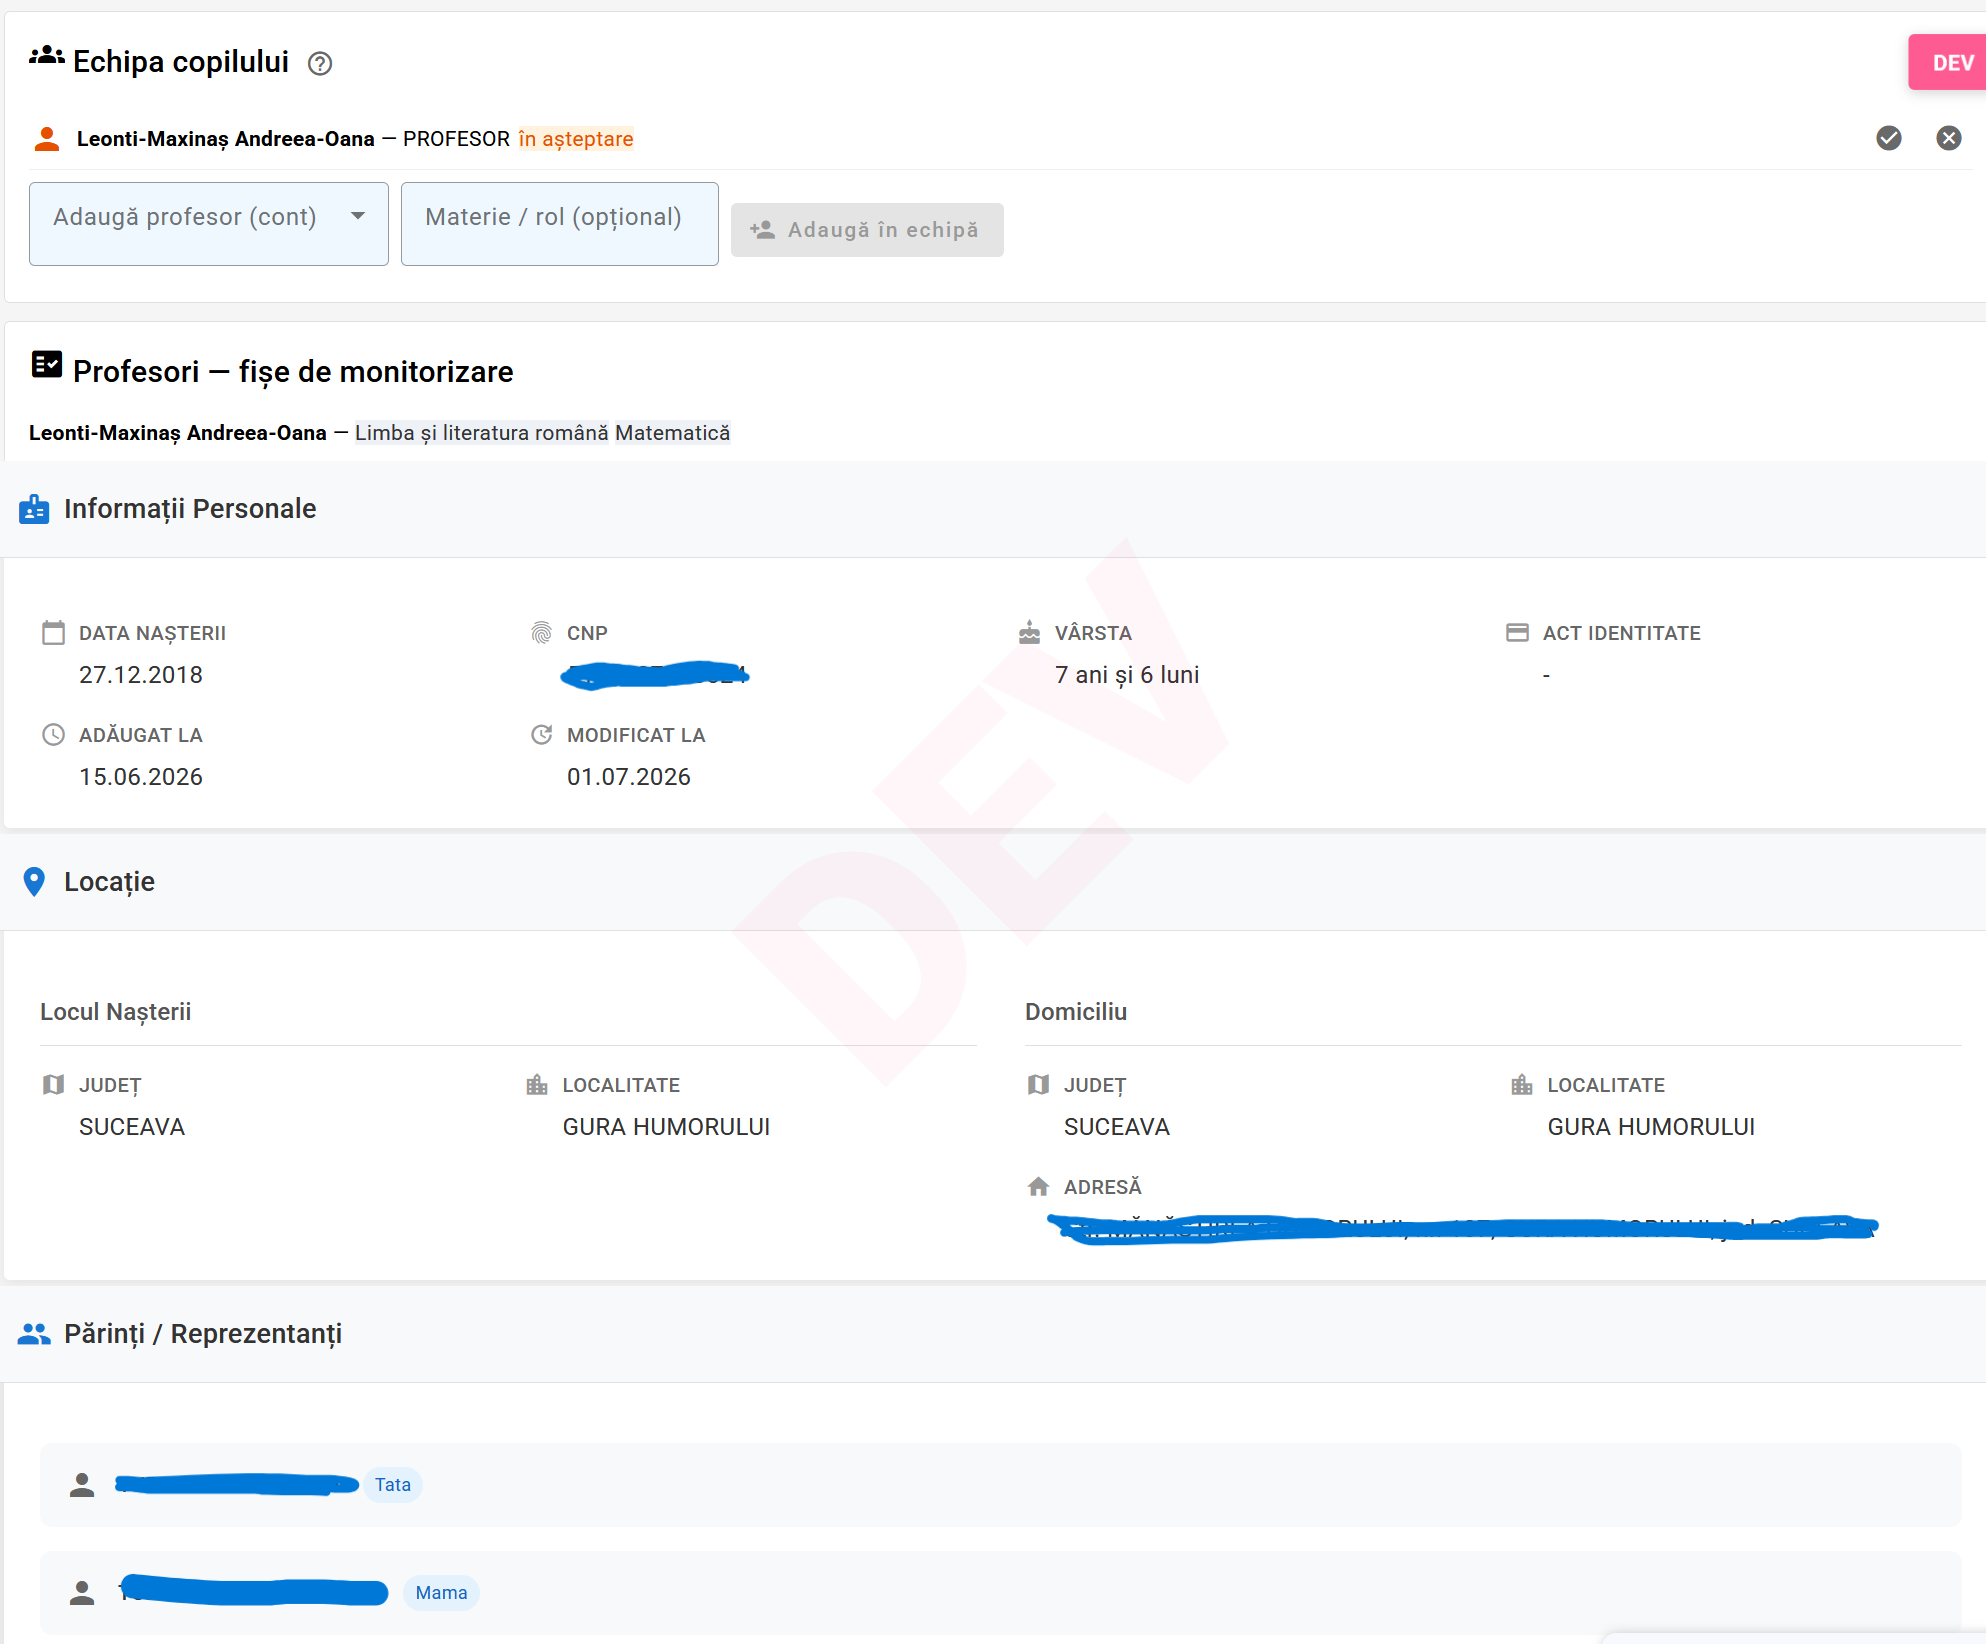This screenshot has height=1644, width=1986.
Task: Click the modified date 01.07.2026
Action: [629, 777]
